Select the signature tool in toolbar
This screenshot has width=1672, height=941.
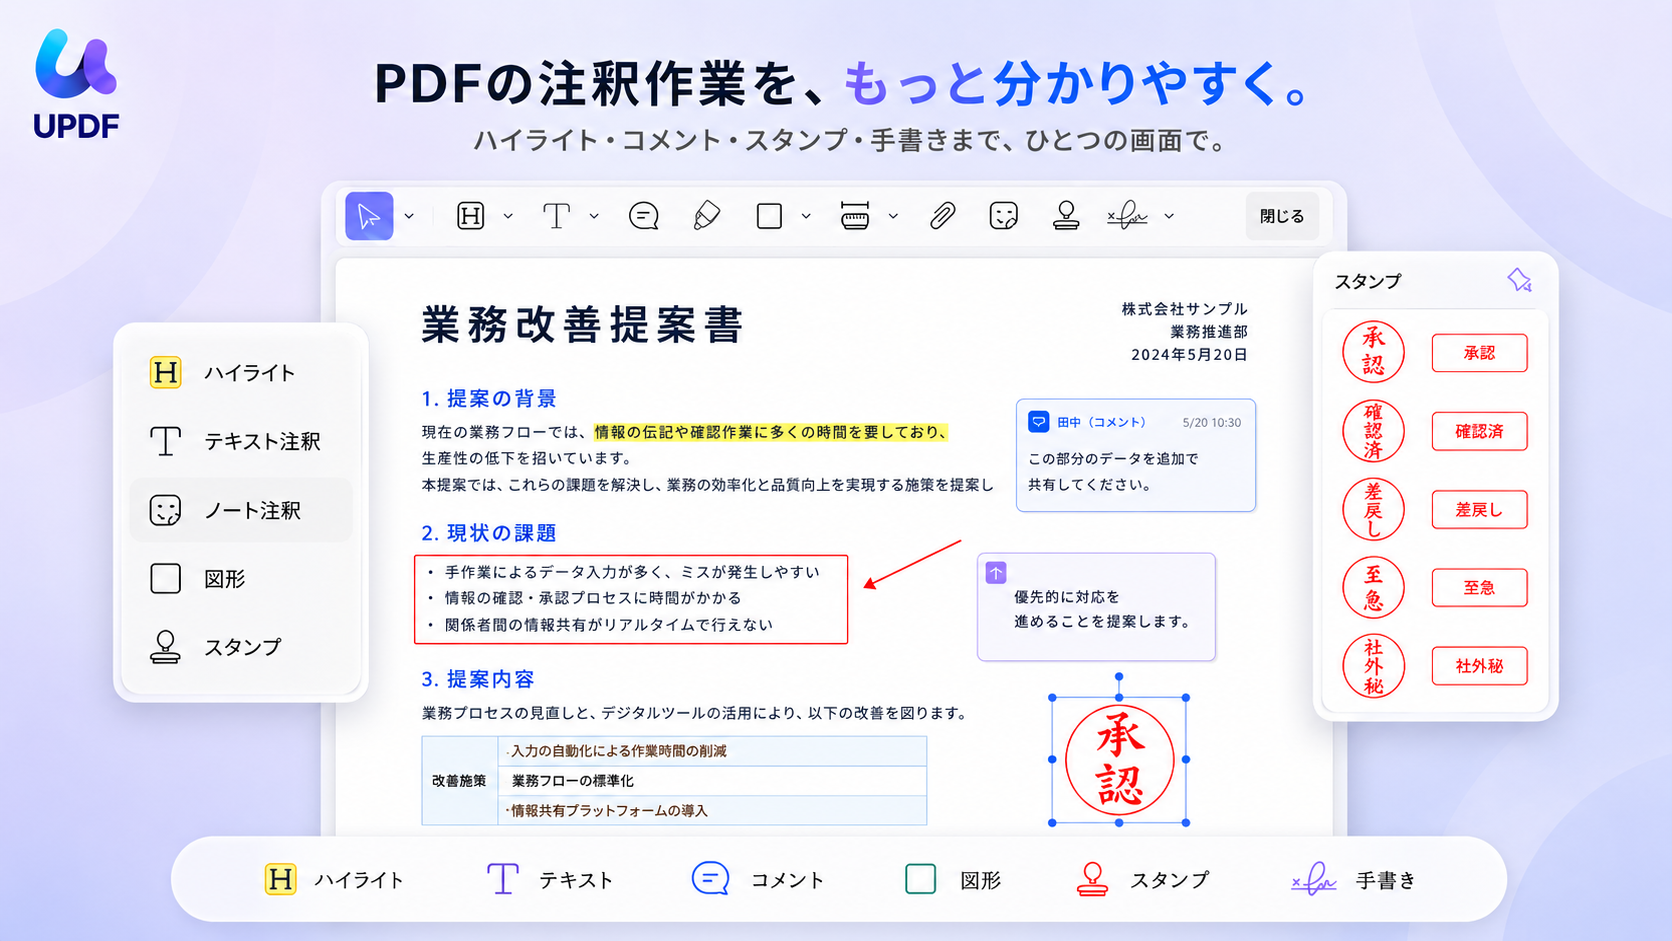point(1127,216)
